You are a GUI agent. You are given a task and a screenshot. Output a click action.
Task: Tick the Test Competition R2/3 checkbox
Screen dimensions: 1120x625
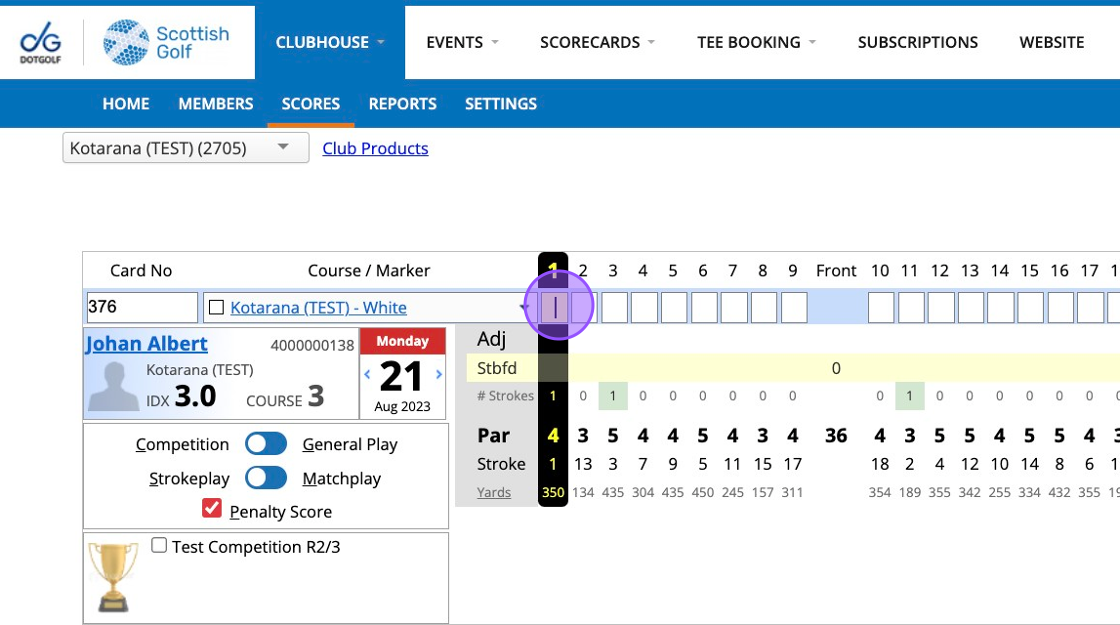coord(159,546)
